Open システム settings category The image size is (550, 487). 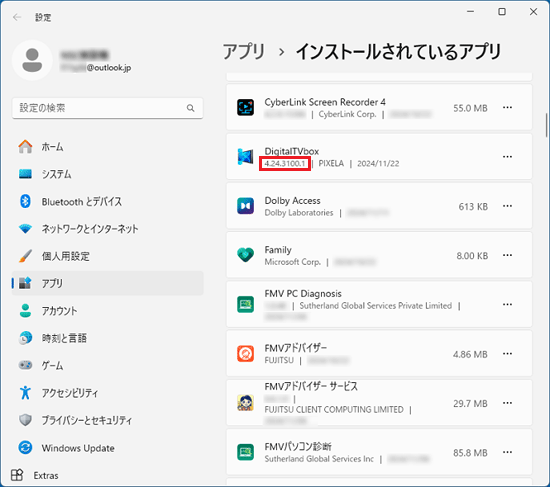pyautogui.click(x=107, y=174)
